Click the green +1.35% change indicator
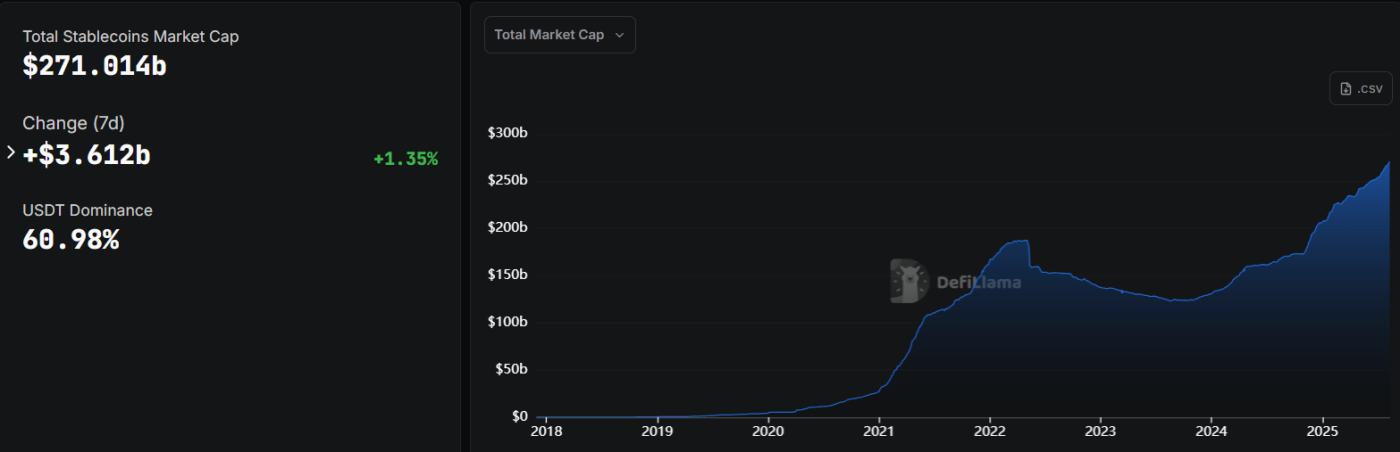 coord(405,159)
